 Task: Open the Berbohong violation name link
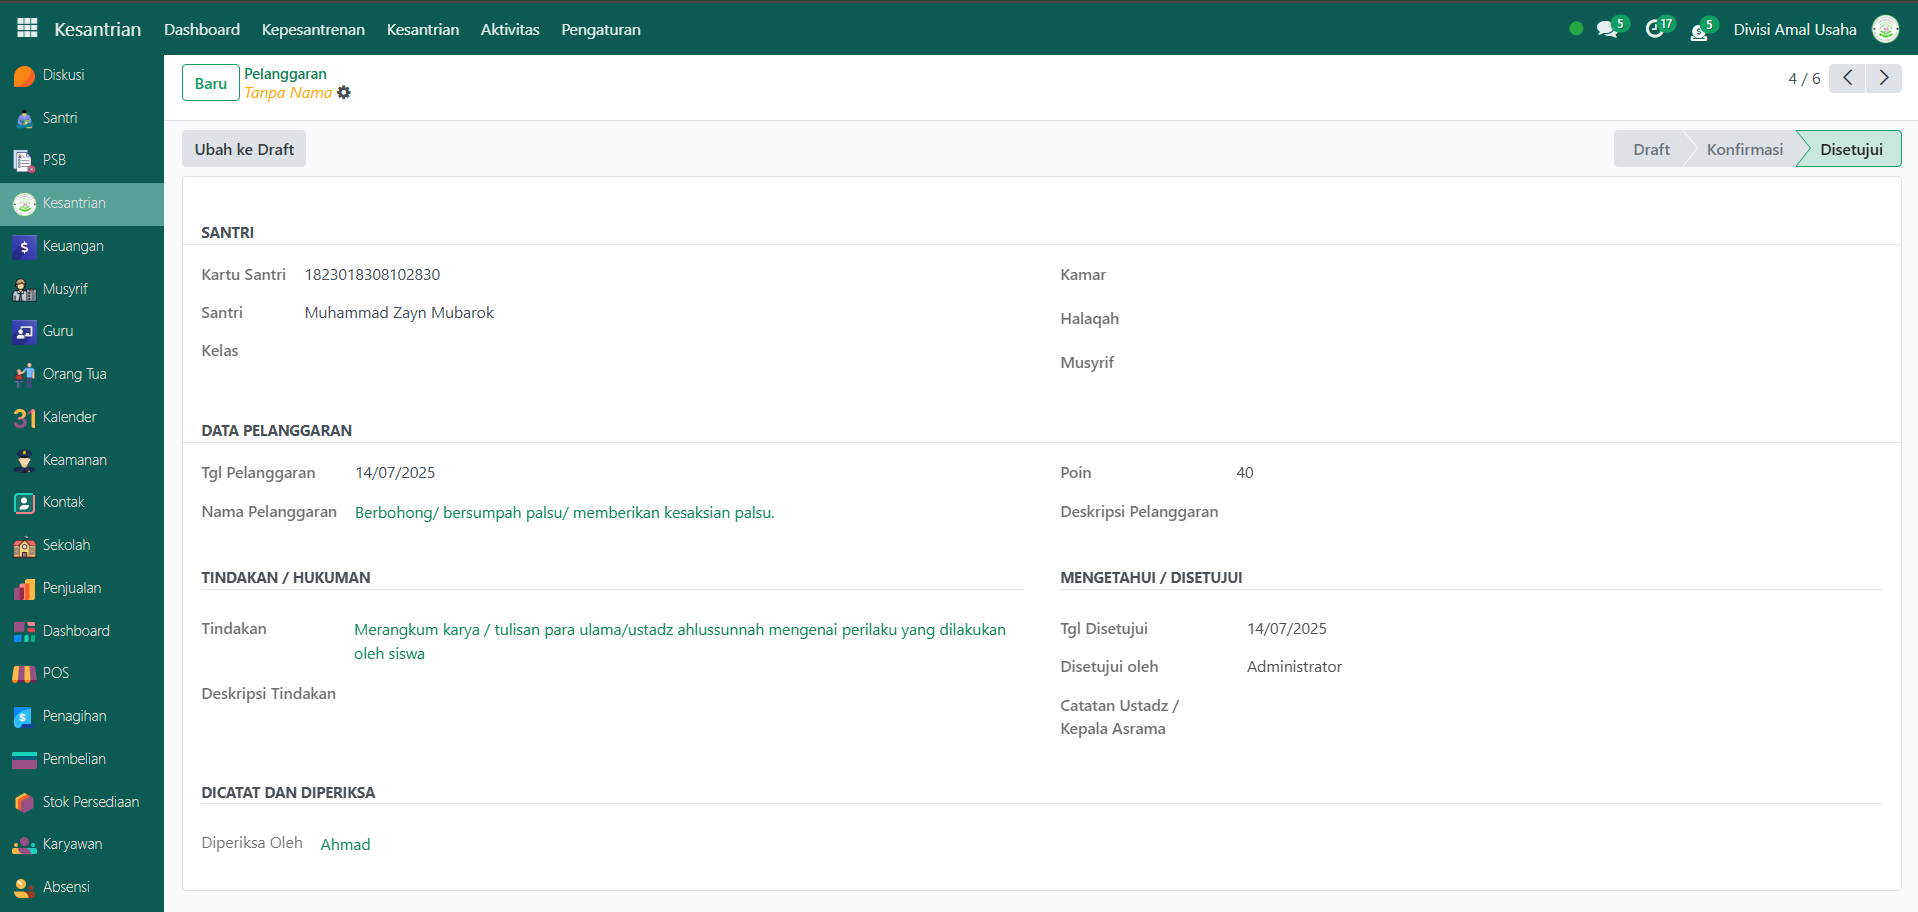(x=564, y=513)
